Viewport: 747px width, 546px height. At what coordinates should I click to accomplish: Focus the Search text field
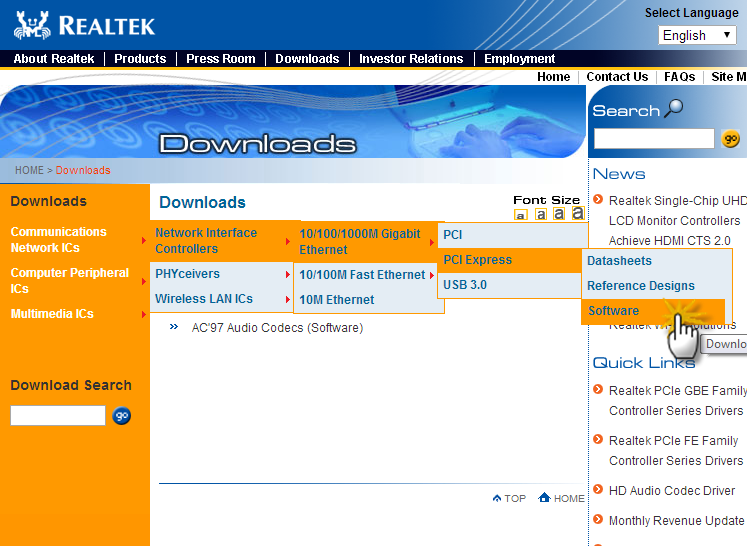tap(654, 139)
